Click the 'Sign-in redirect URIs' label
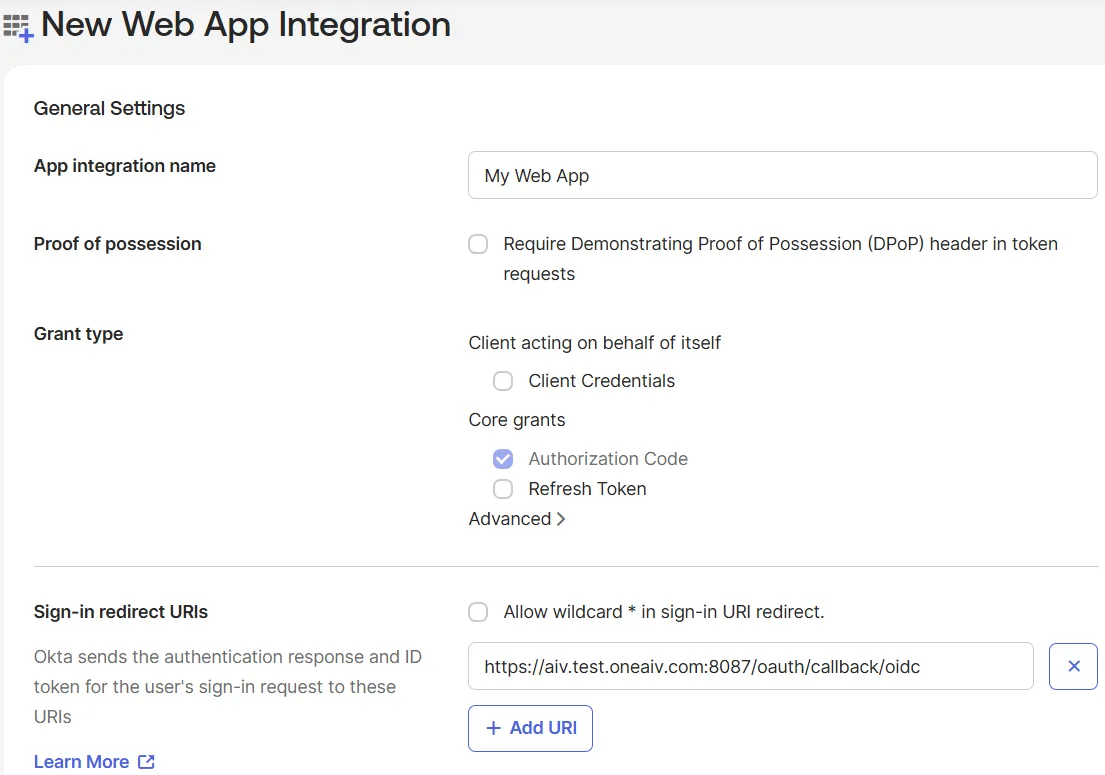1105x775 pixels. point(121,612)
